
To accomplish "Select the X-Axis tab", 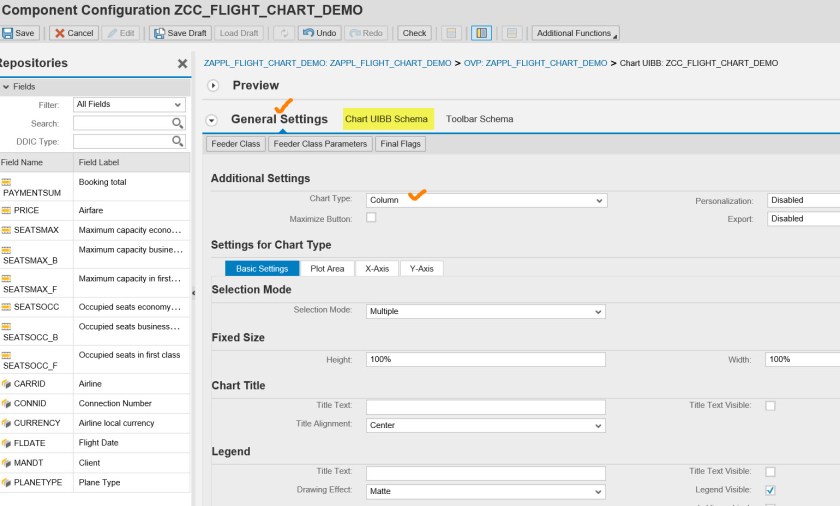I will 377,269.
